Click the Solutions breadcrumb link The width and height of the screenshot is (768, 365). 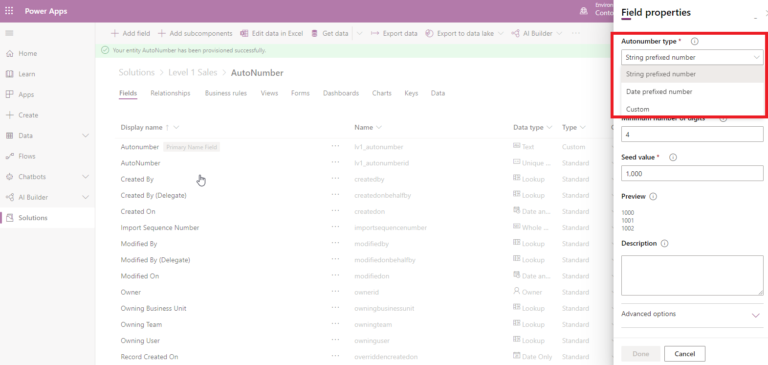tap(137, 73)
